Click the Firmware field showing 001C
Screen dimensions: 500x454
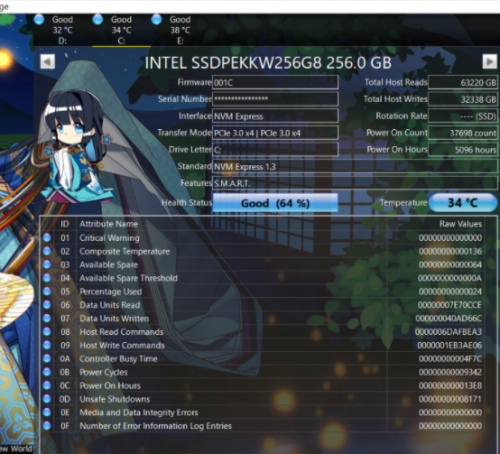[275, 82]
